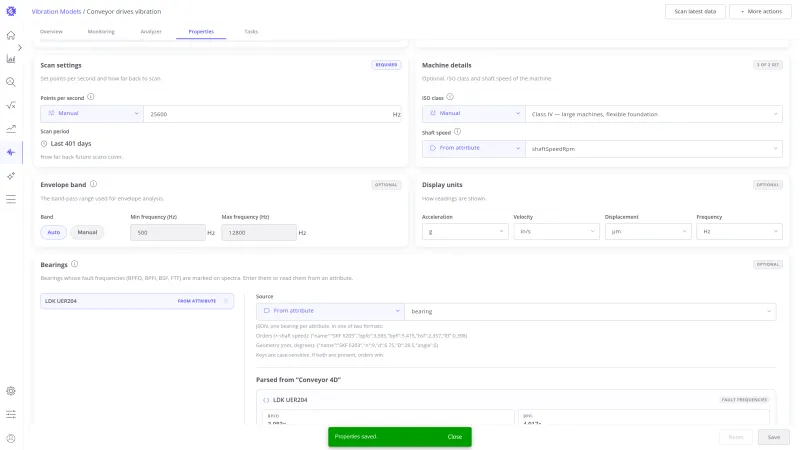The height and width of the screenshot is (450, 800).
Task: Show info for Bearings section
Action: tap(74, 264)
